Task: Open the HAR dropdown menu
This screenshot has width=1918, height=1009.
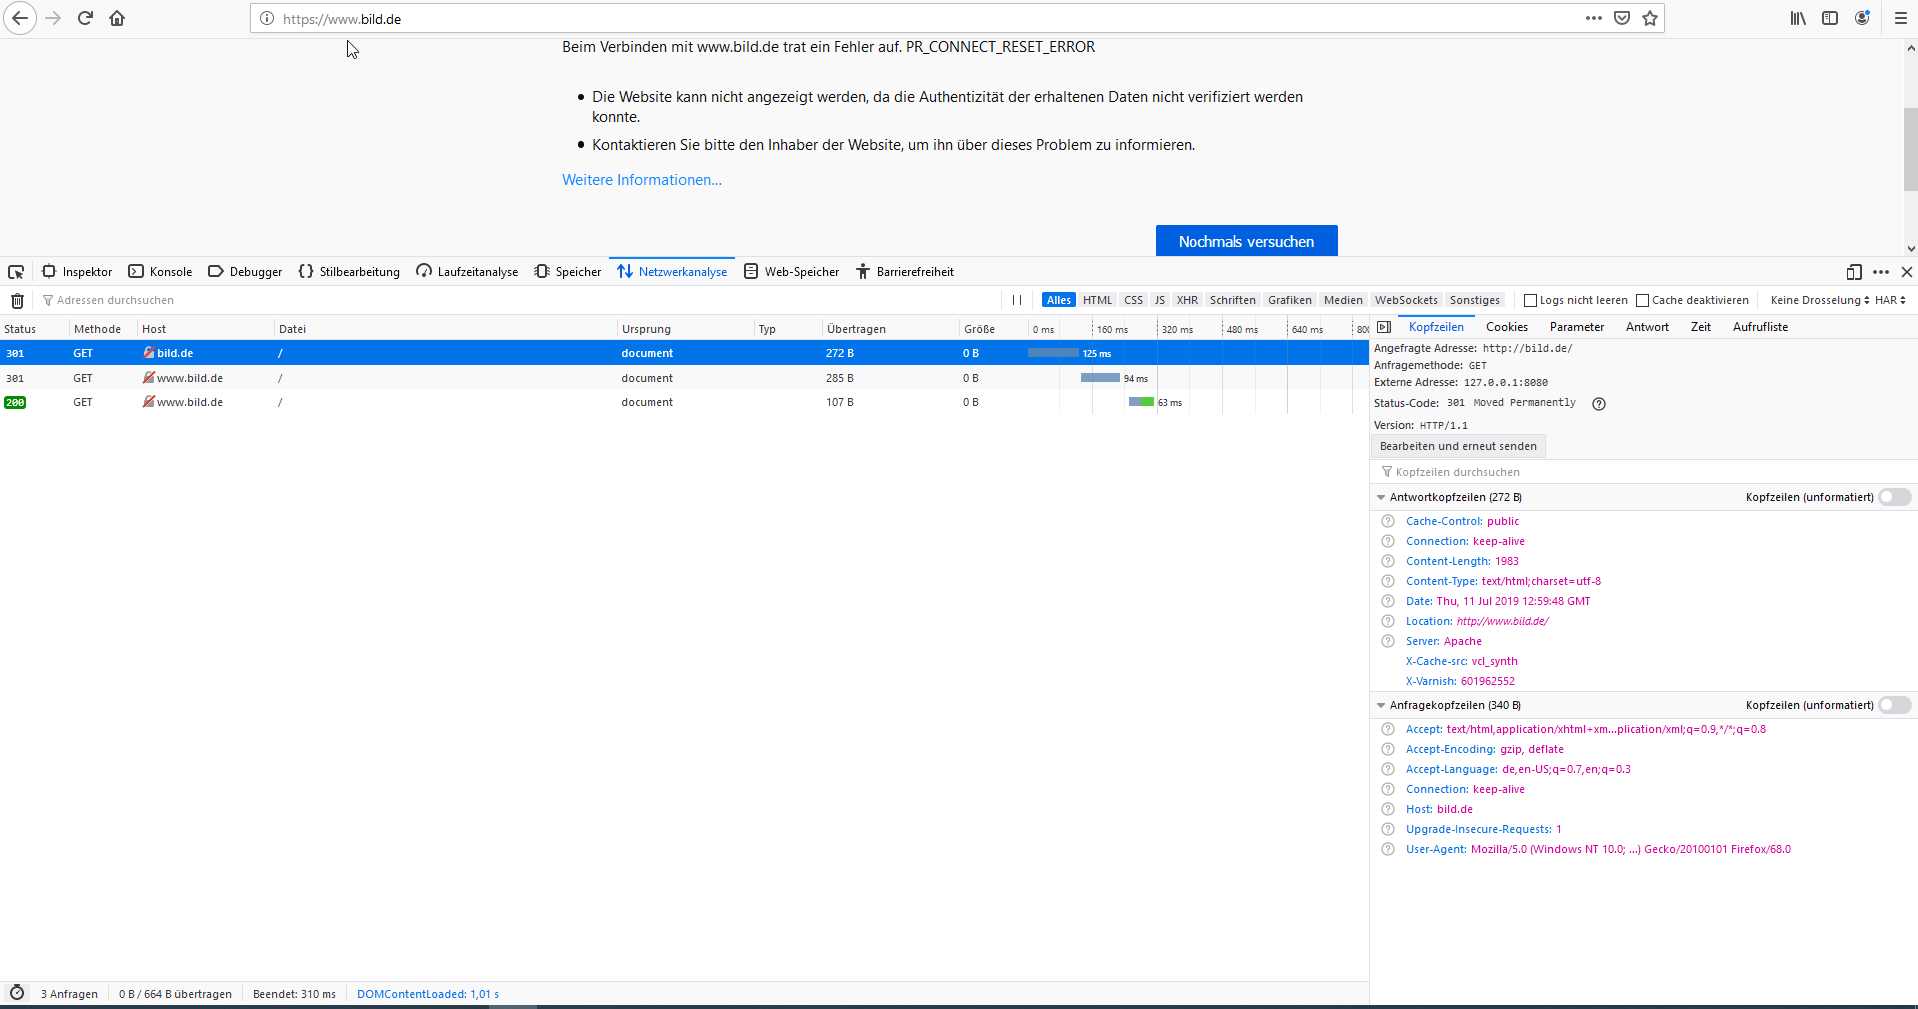Action: [1890, 300]
